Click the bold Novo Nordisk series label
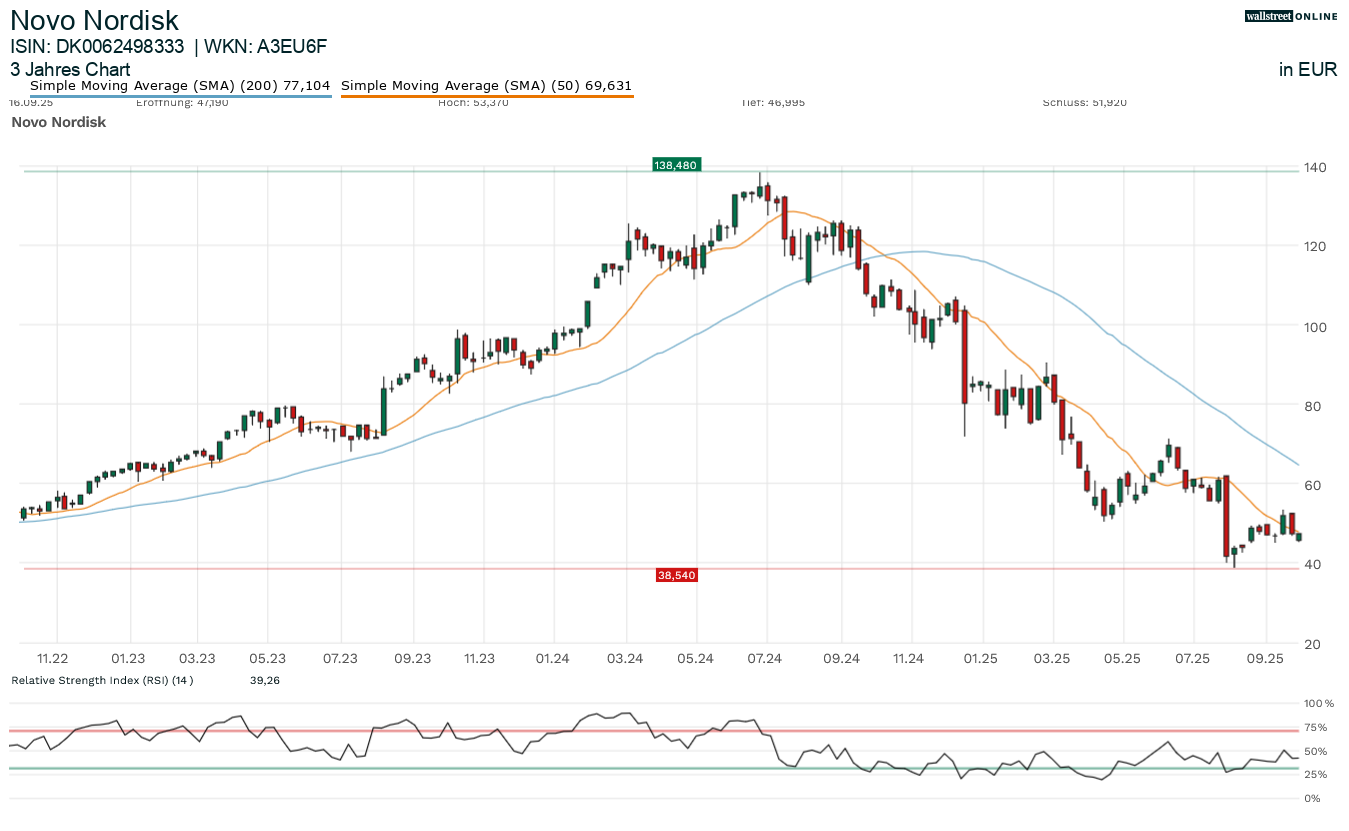The image size is (1349, 831). tap(58, 122)
